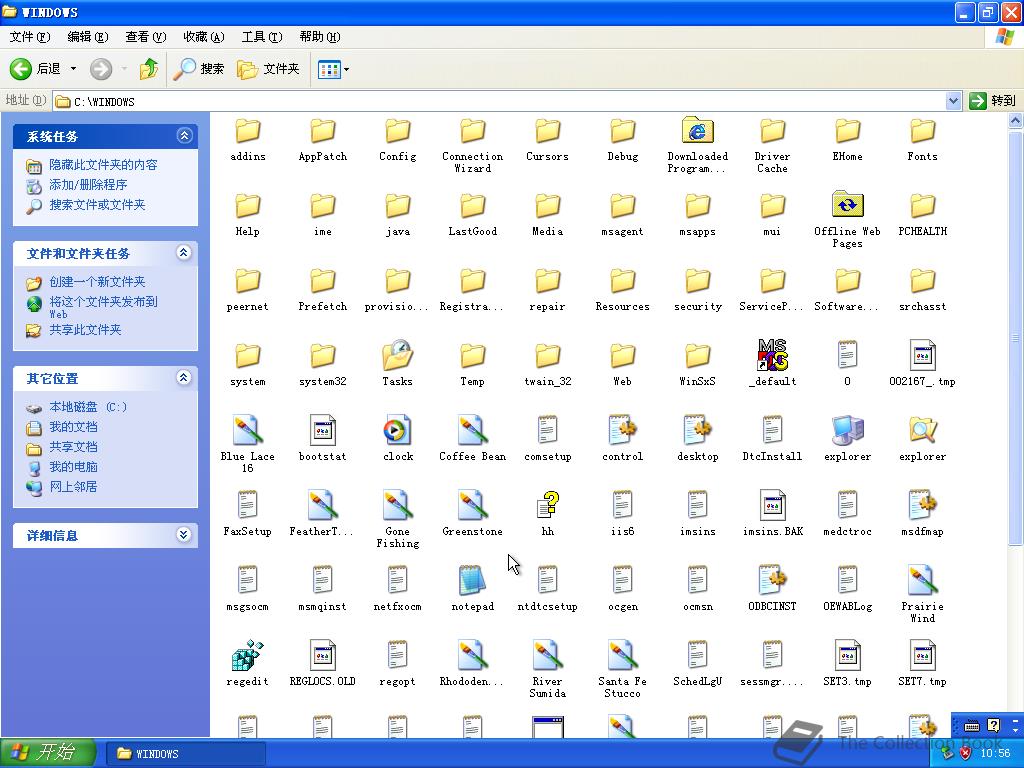Select the bootstat data file
Screen dimensions: 1024x768
(323, 430)
